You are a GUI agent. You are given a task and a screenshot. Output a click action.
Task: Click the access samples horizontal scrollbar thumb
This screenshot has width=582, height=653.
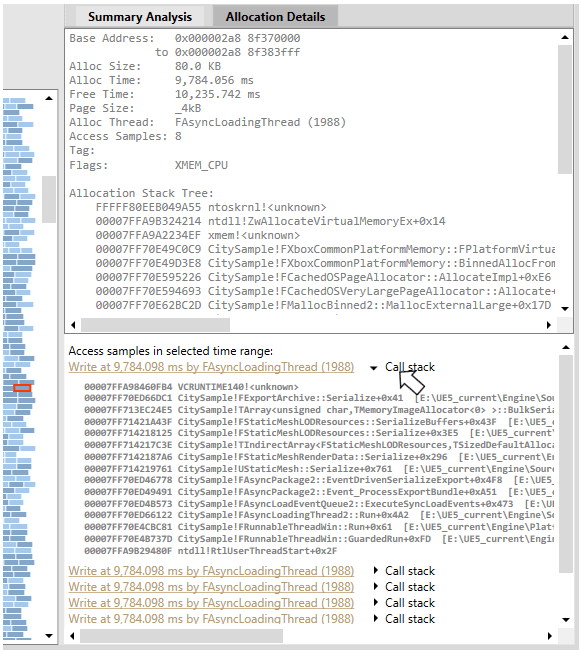(x=182, y=636)
